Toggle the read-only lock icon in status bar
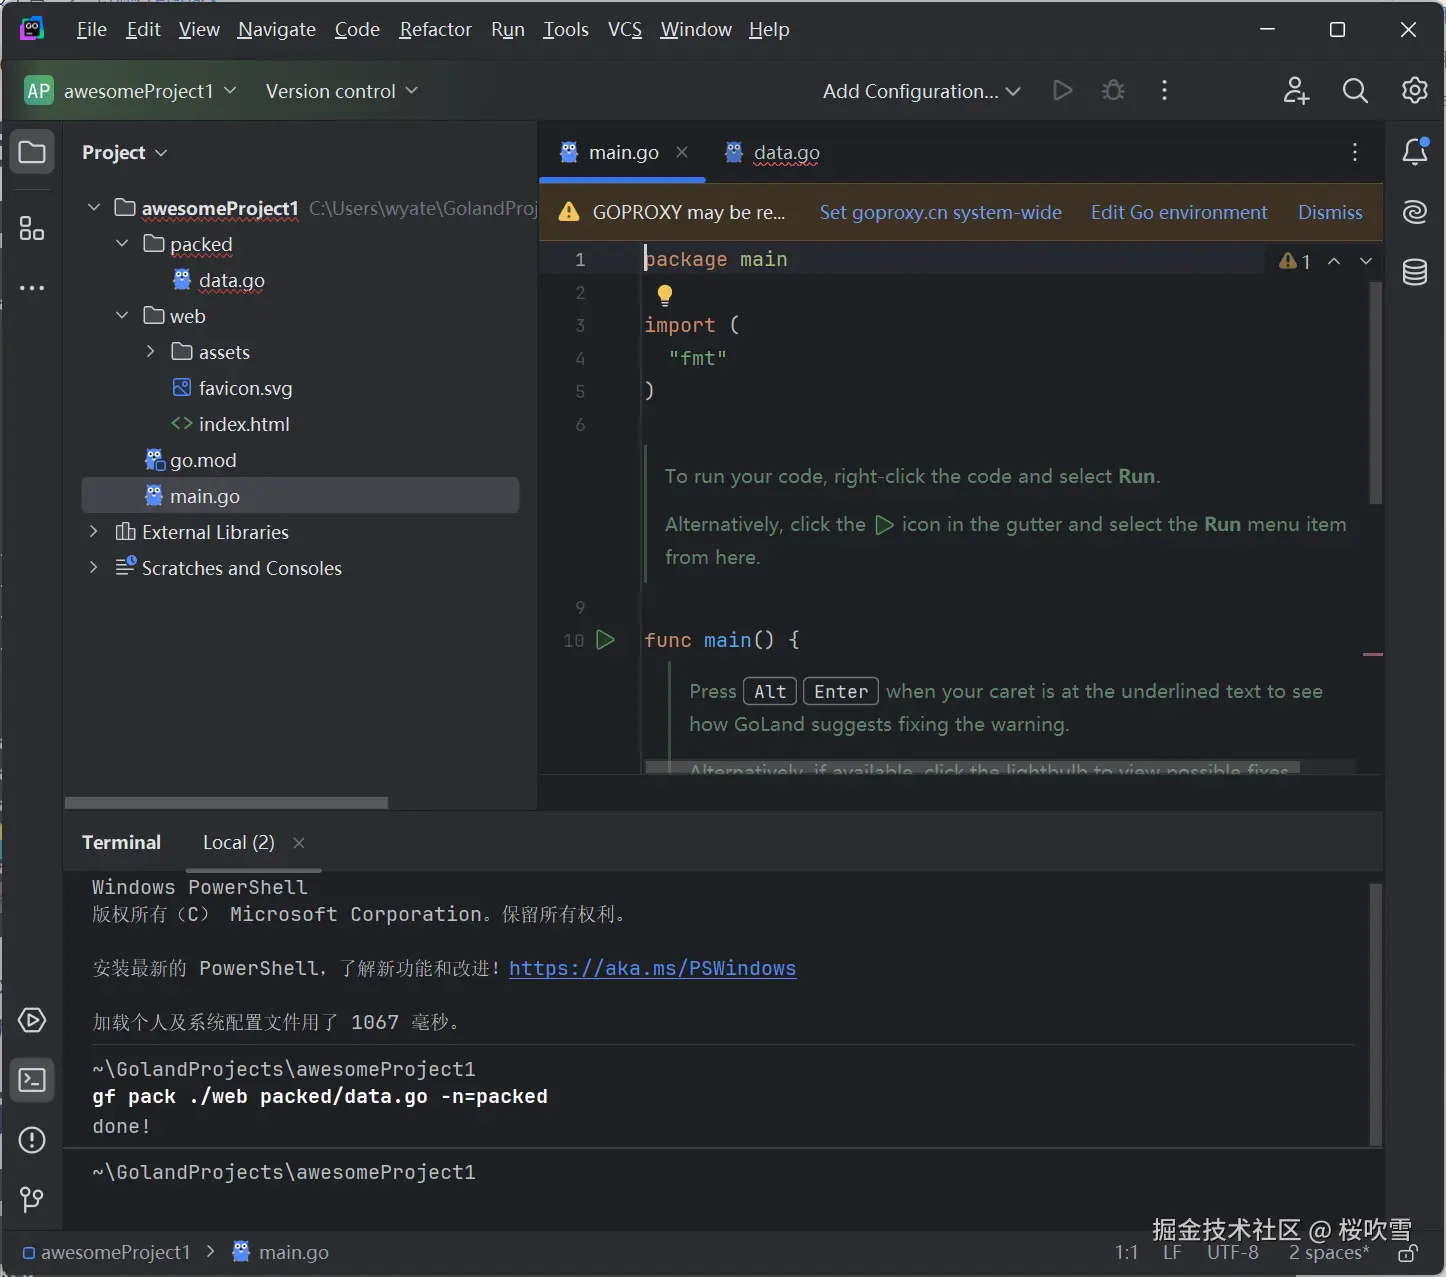The height and width of the screenshot is (1277, 1446). [1408, 1254]
